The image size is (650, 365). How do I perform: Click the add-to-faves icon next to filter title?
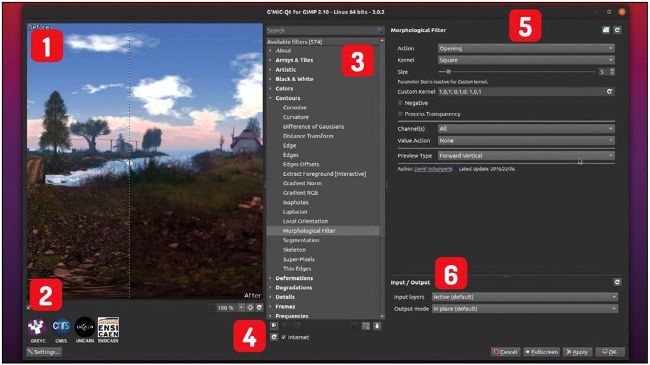[606, 30]
